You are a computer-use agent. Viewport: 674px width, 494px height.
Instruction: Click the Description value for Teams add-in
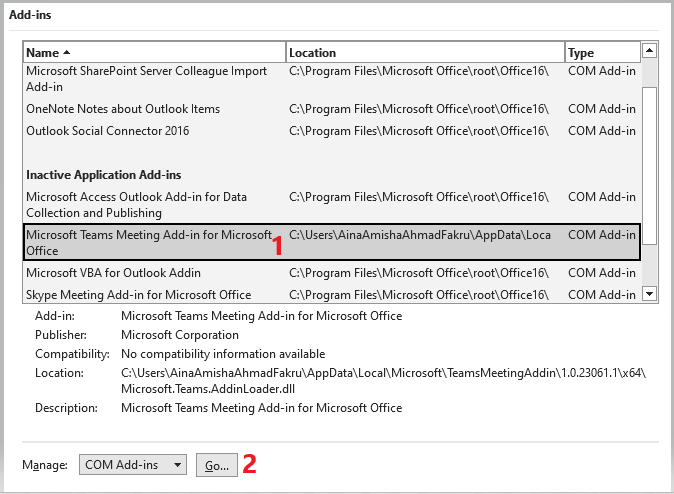pos(262,408)
